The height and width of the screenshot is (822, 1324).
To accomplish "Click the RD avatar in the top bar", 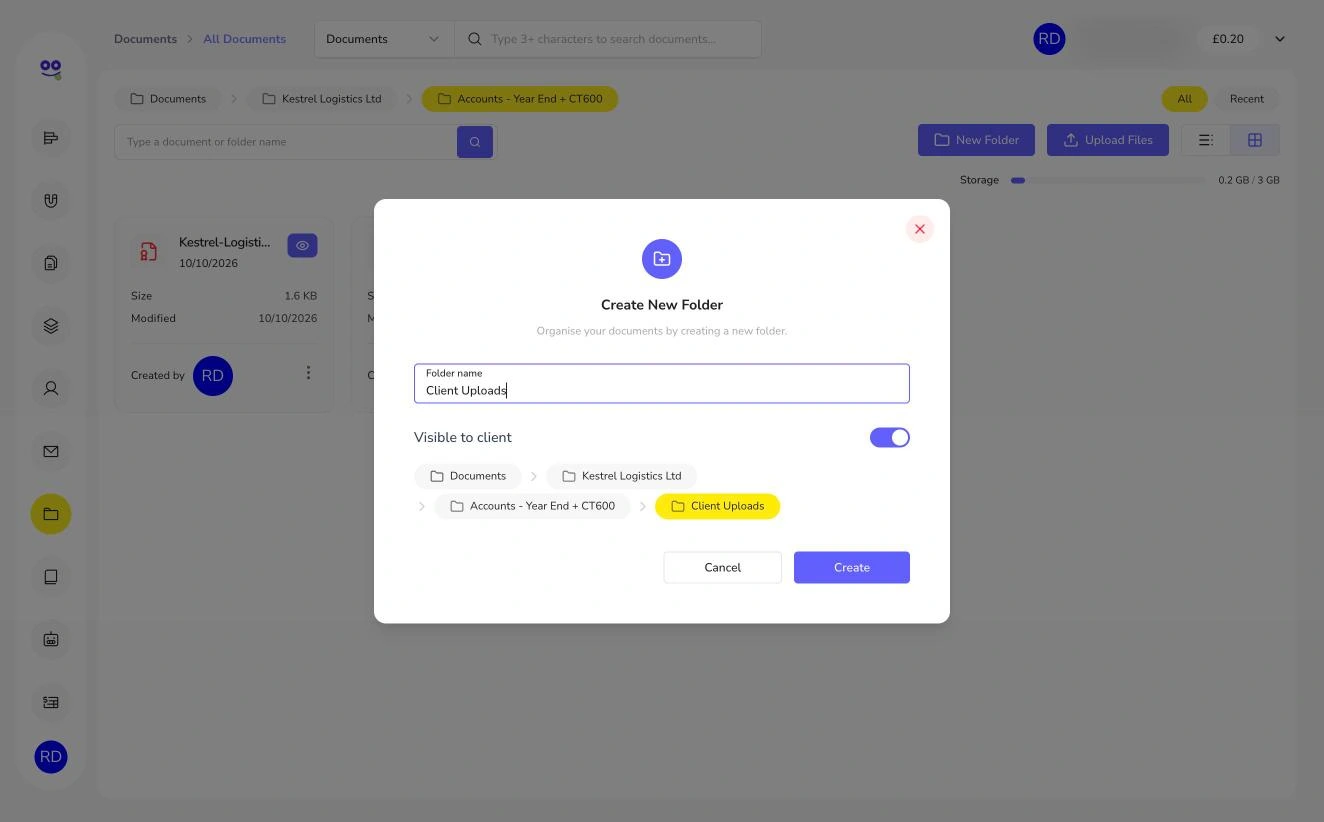I will click(x=1049, y=39).
